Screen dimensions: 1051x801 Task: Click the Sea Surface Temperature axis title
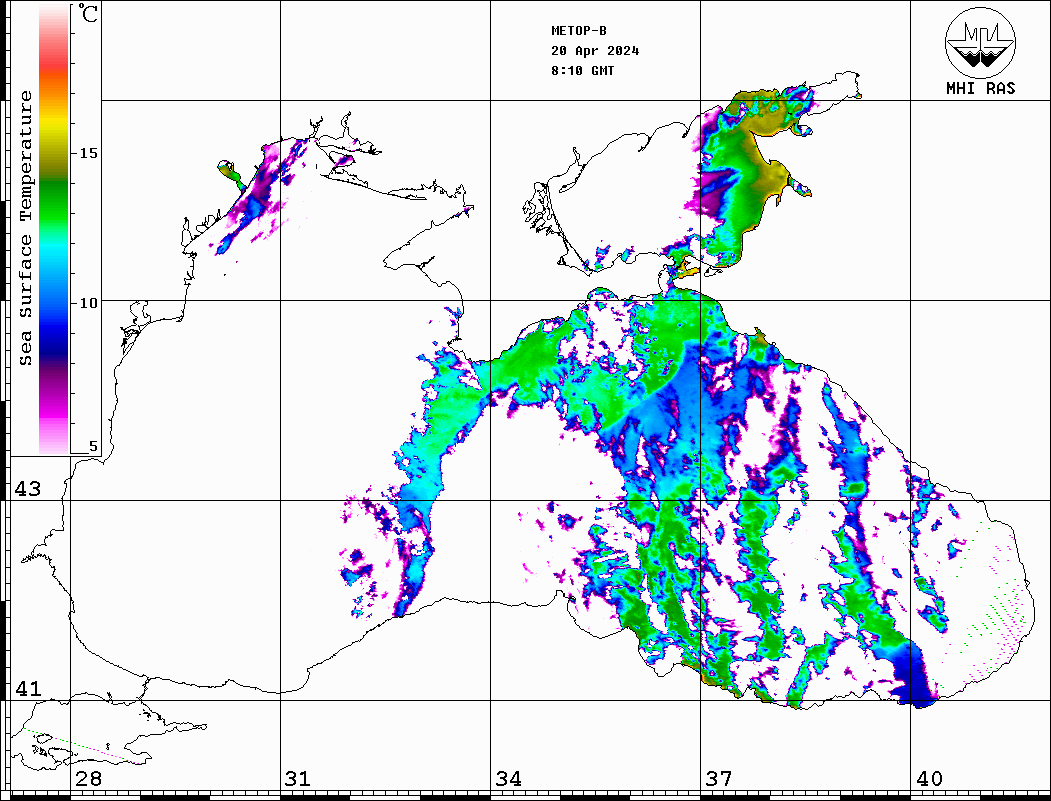25,229
